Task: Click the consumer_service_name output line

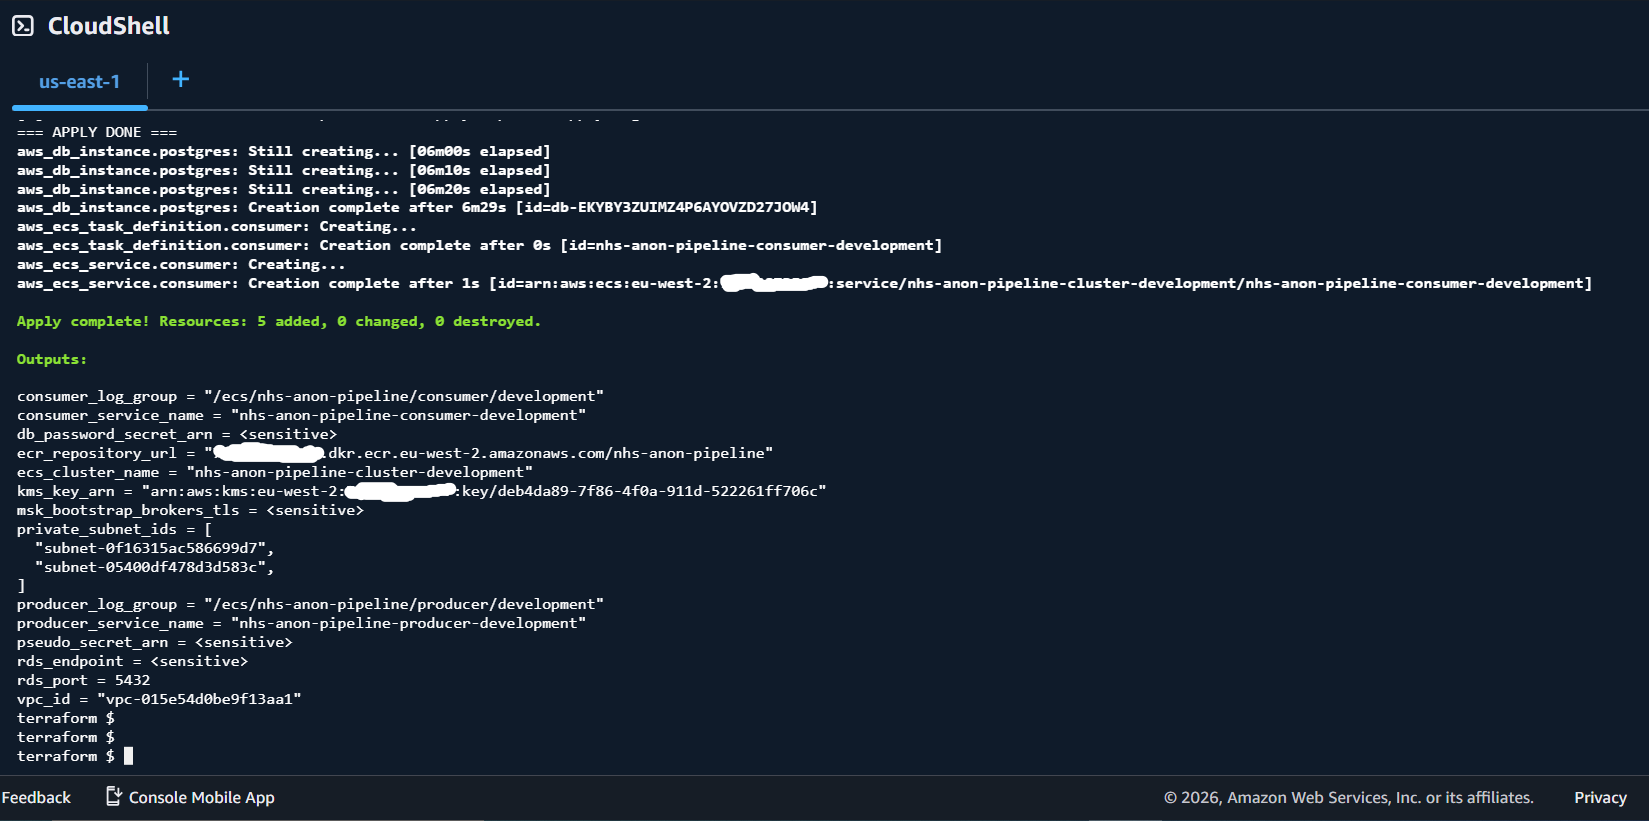Action: click(x=301, y=415)
